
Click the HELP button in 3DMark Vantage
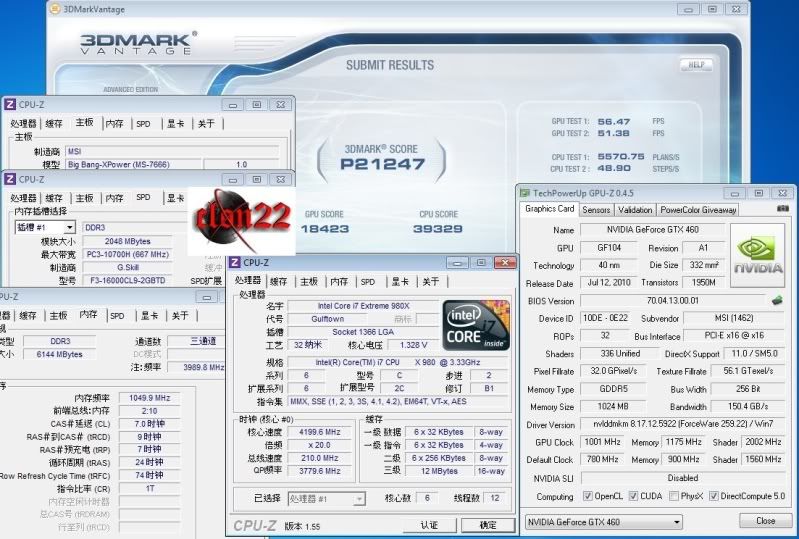pyautogui.click(x=696, y=65)
